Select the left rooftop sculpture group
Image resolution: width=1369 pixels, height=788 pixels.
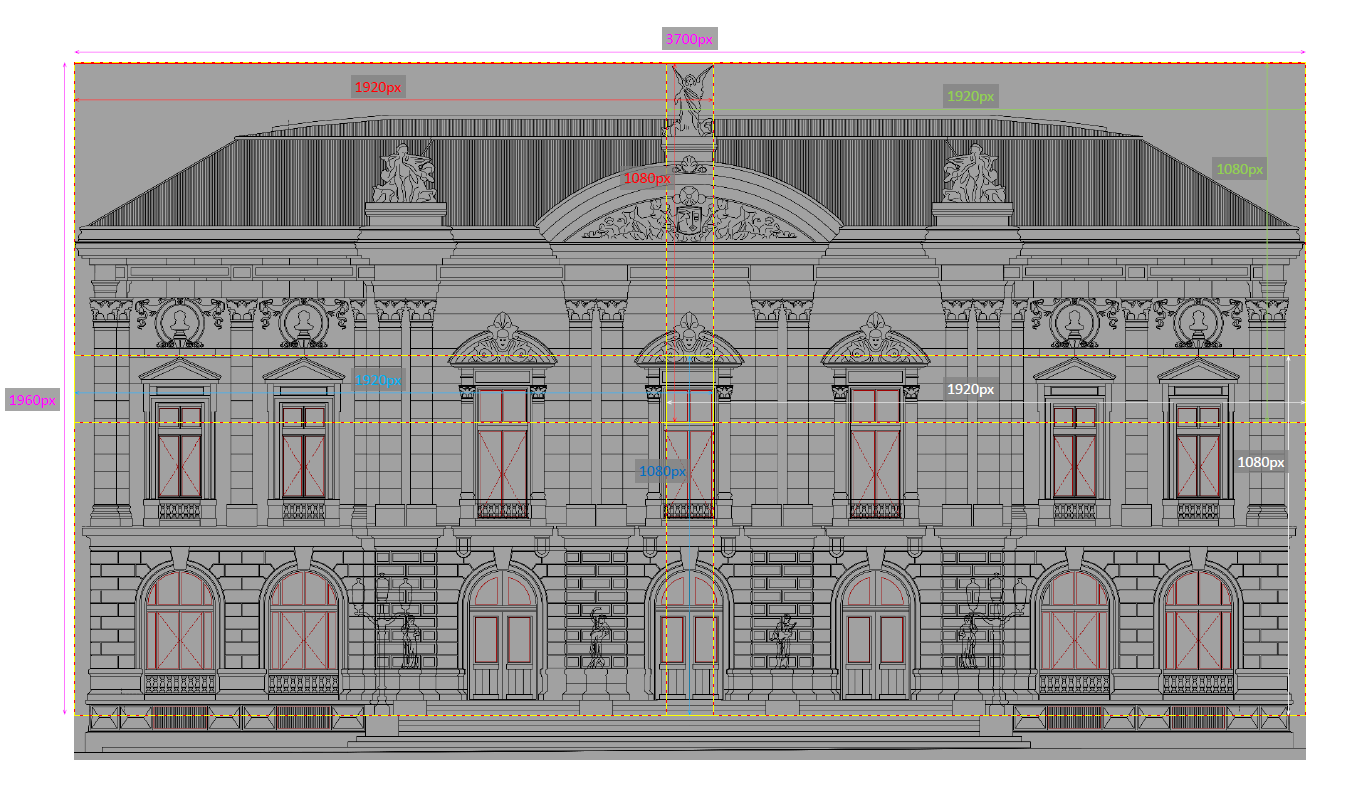pos(405,174)
